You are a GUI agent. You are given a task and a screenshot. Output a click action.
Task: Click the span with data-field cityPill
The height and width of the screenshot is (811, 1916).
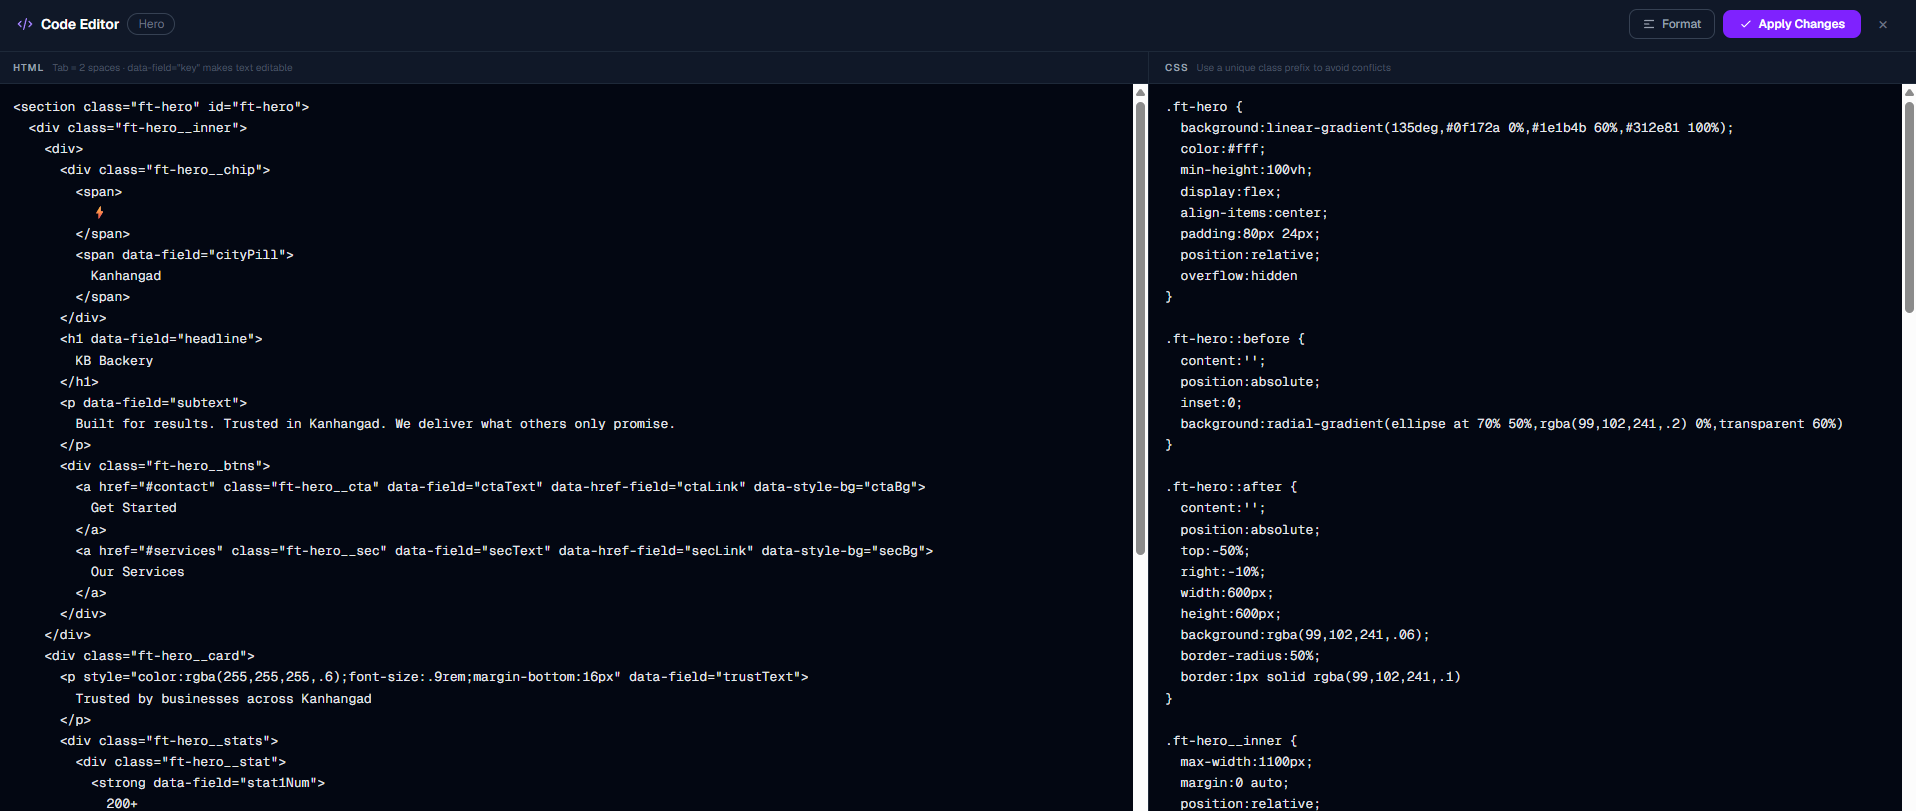tap(184, 255)
